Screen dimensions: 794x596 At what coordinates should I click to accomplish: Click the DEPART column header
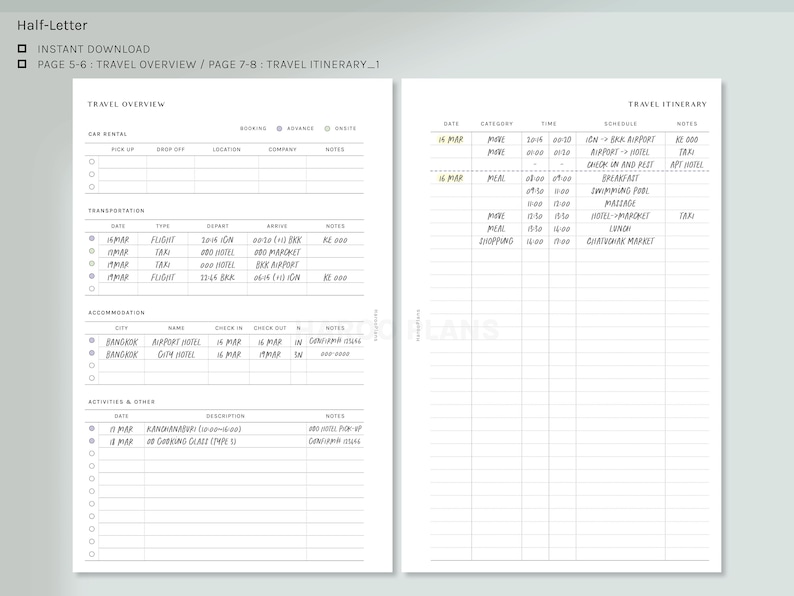(218, 226)
